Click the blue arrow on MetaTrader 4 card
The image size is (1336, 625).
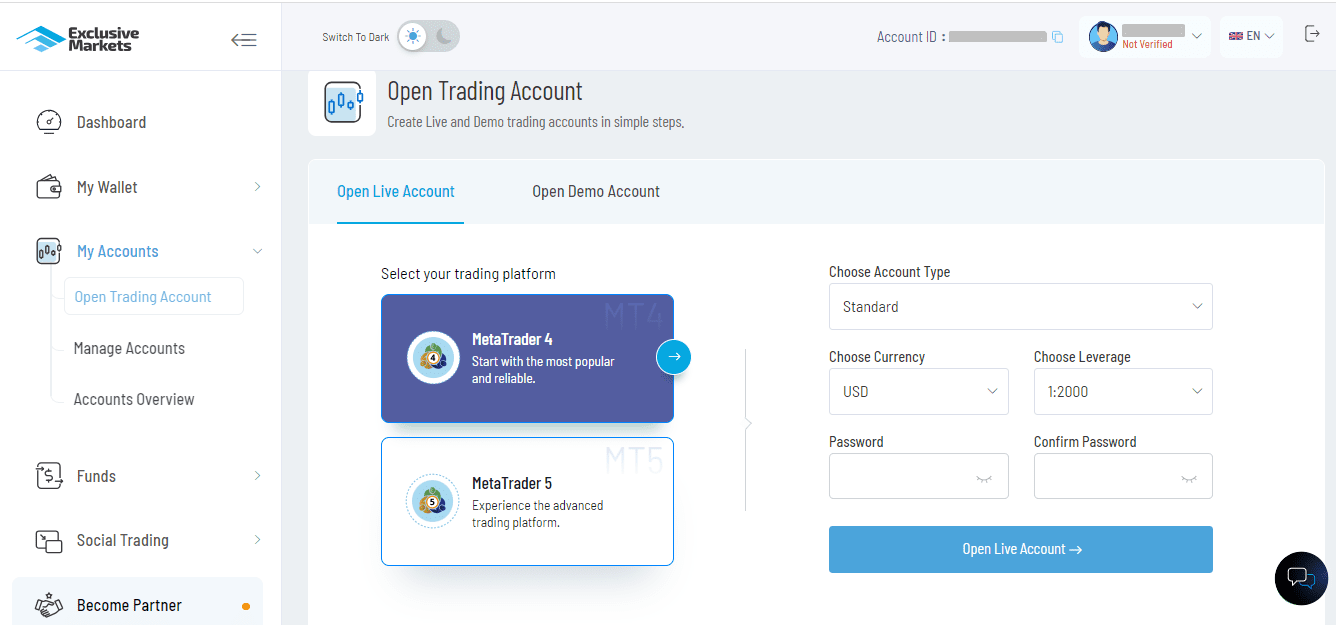[x=674, y=357]
